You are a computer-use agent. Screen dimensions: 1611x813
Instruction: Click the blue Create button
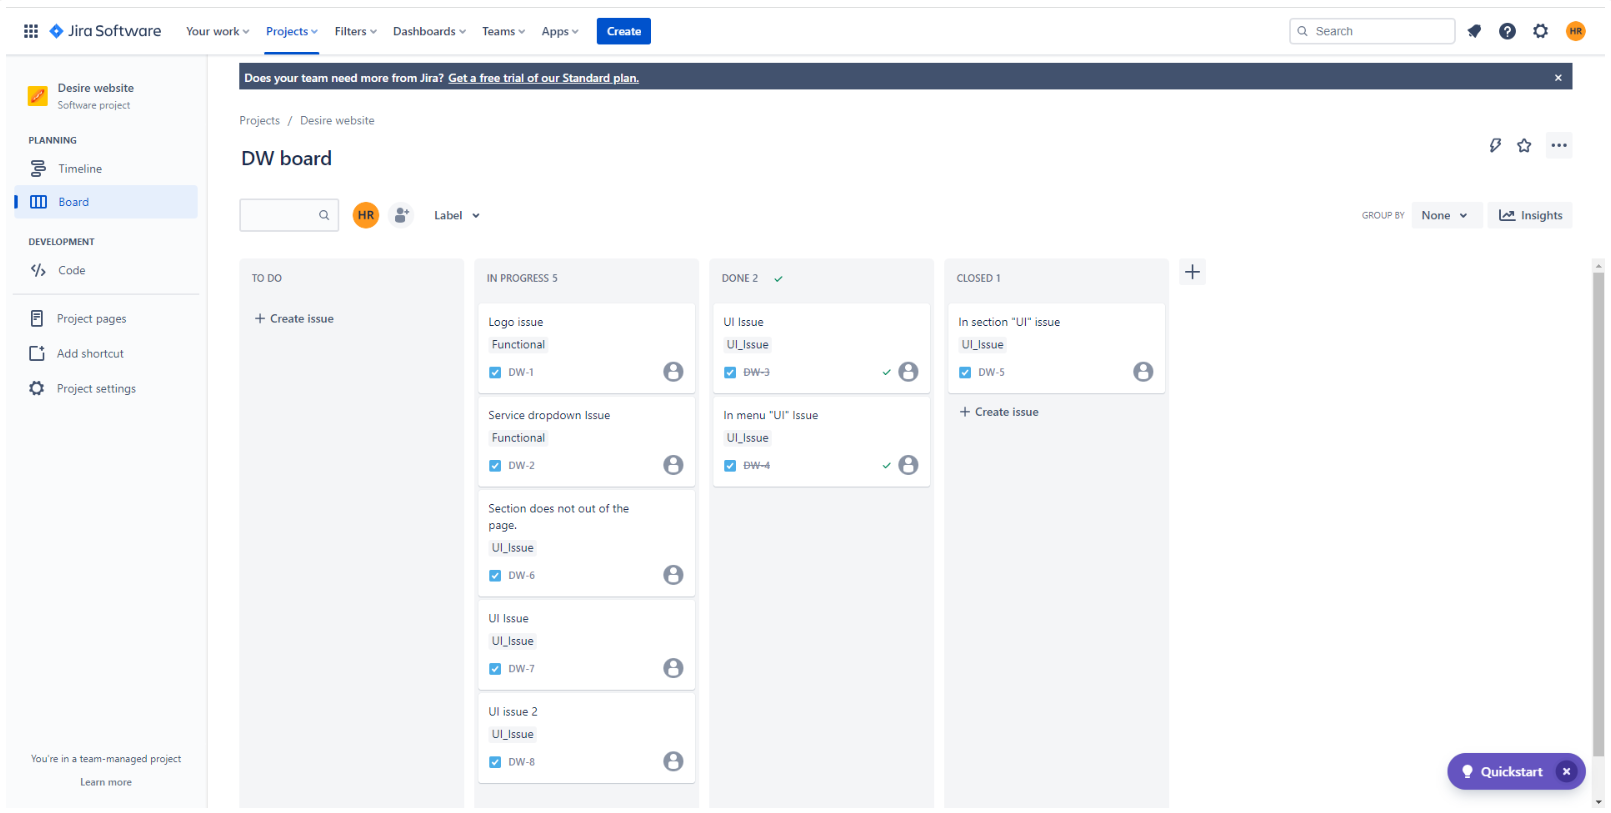click(x=624, y=31)
